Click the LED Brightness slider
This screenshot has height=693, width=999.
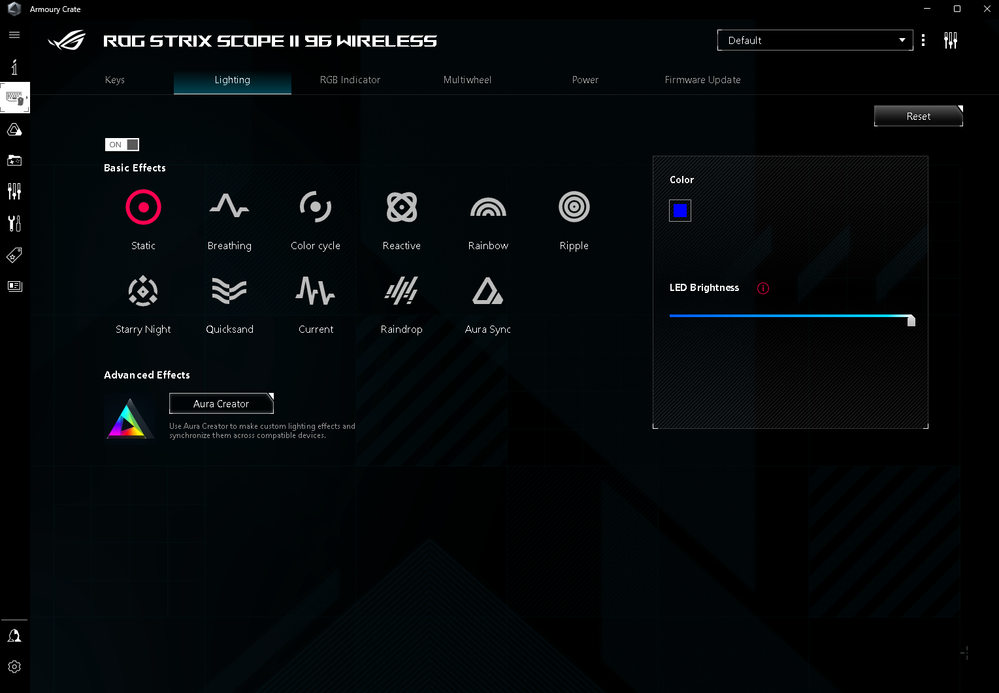tap(792, 317)
